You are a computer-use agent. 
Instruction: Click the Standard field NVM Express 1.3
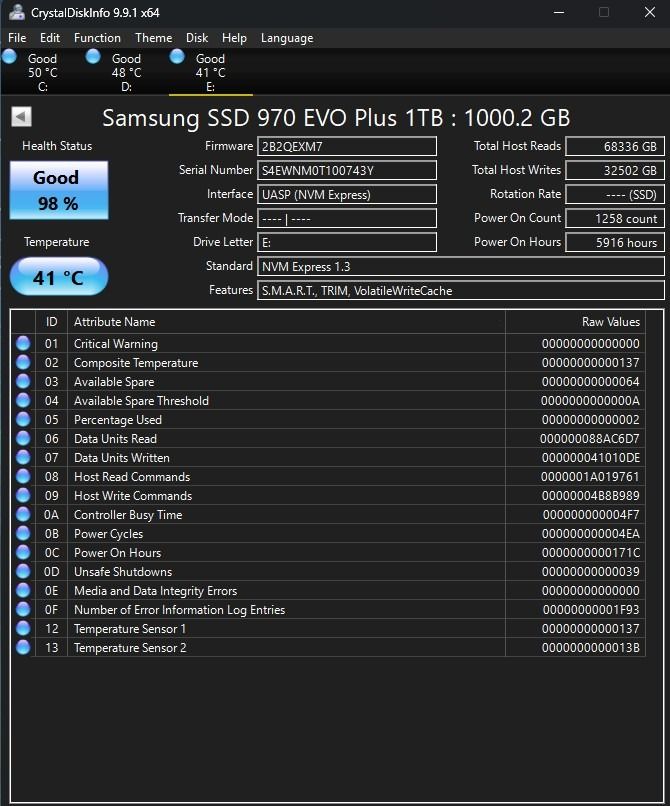pyautogui.click(x=461, y=266)
